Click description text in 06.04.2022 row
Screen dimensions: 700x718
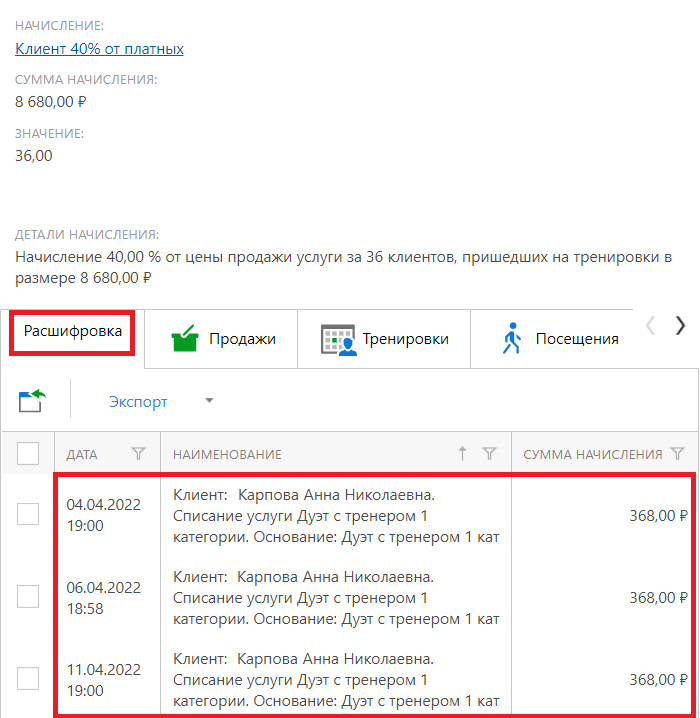[336, 598]
